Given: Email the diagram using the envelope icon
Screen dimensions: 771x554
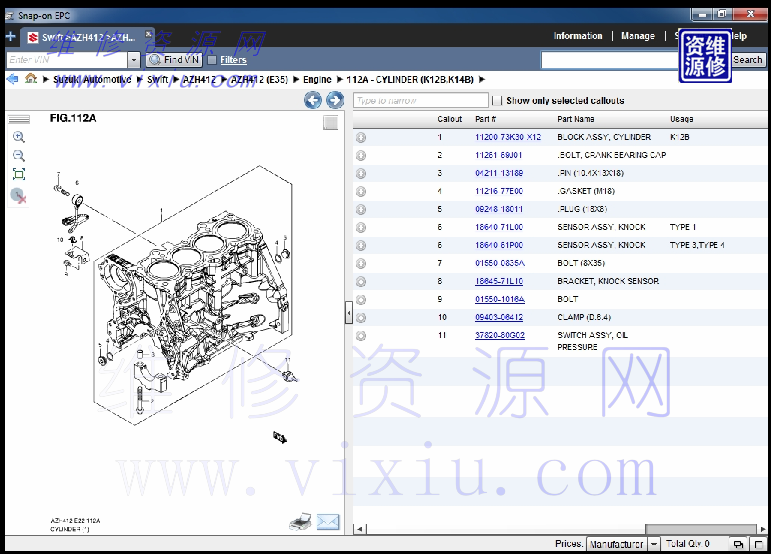Looking at the screenshot, I should pos(328,521).
